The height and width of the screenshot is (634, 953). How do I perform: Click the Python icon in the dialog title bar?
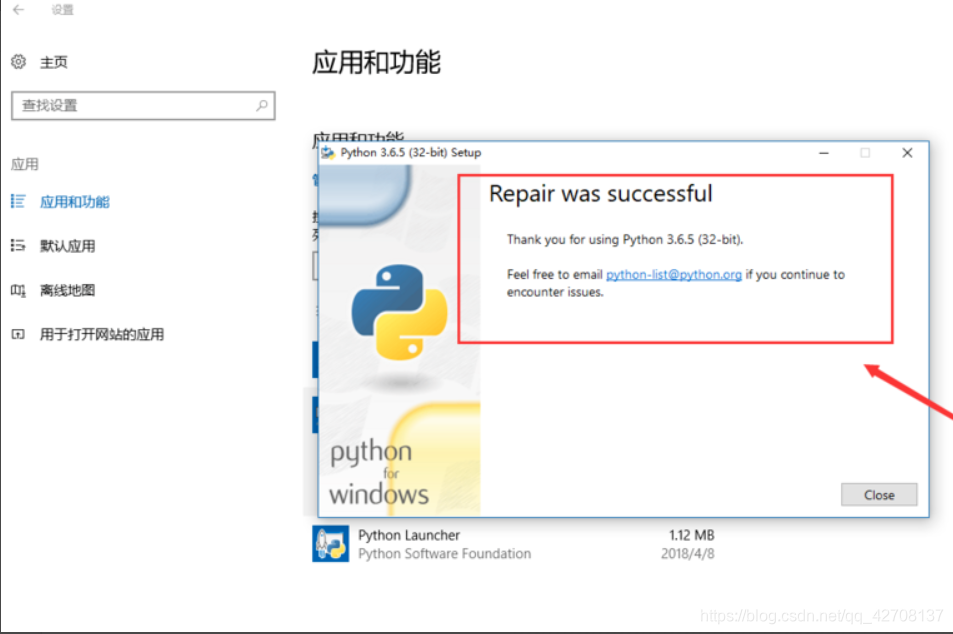coord(327,152)
